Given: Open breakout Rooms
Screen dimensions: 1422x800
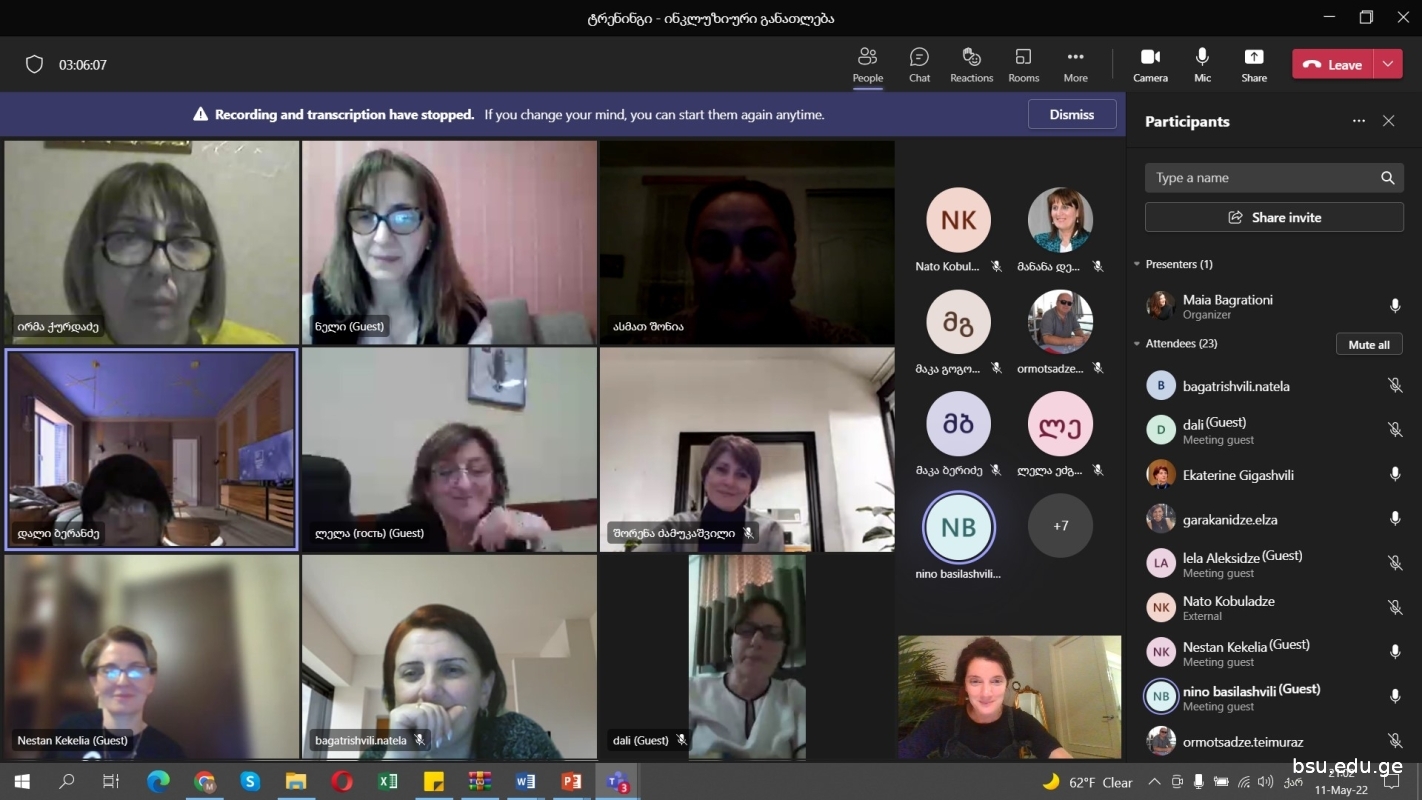Looking at the screenshot, I should coord(1023,65).
